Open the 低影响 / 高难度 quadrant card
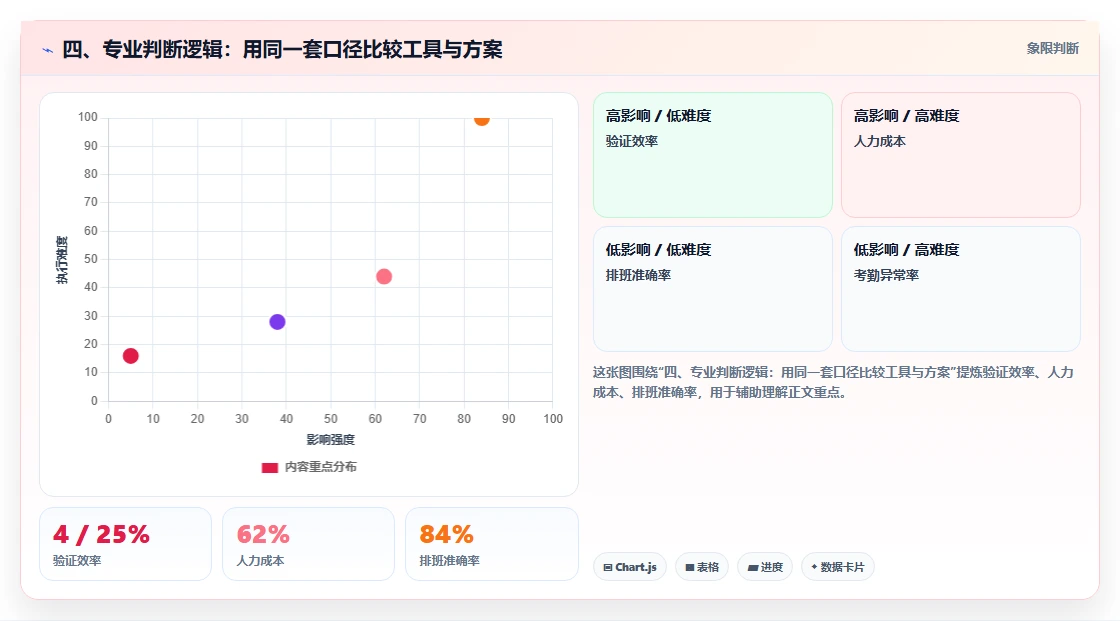1120x621 pixels. (x=961, y=289)
